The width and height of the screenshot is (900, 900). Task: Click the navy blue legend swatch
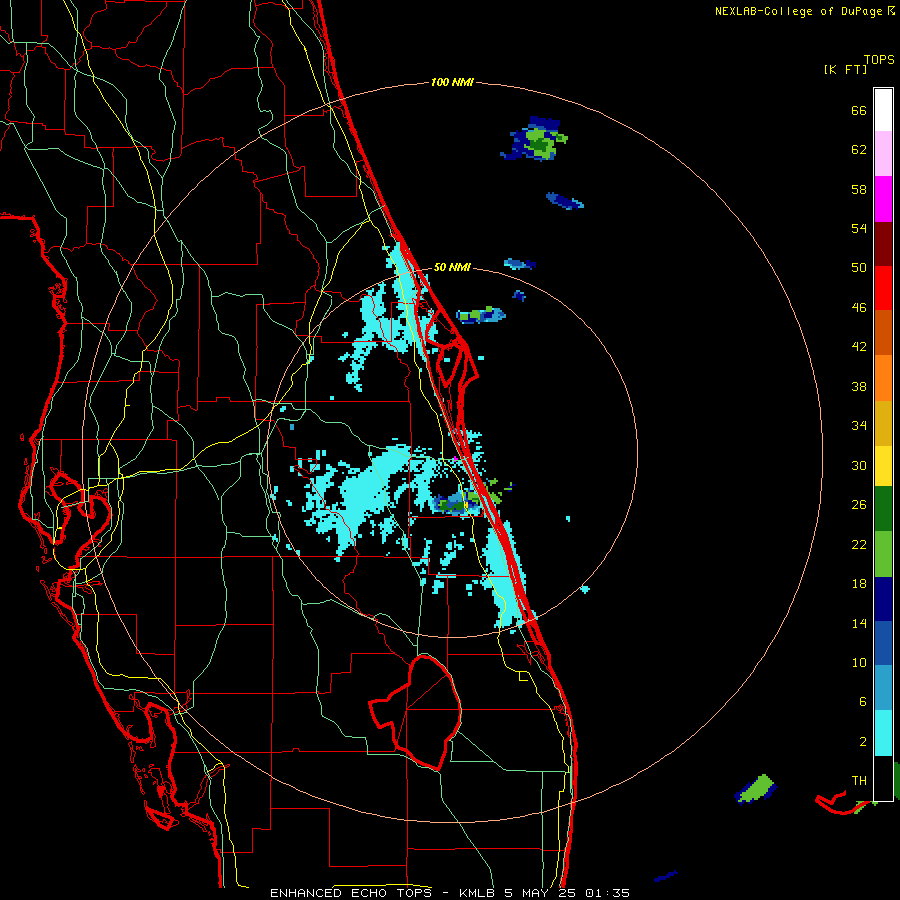[883, 599]
